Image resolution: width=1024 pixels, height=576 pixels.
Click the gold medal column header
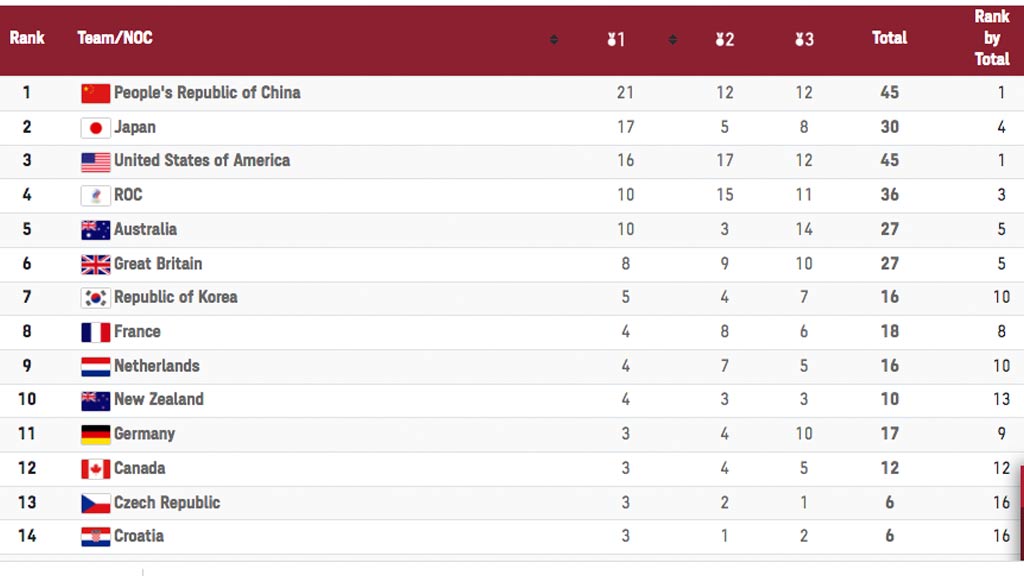[616, 39]
